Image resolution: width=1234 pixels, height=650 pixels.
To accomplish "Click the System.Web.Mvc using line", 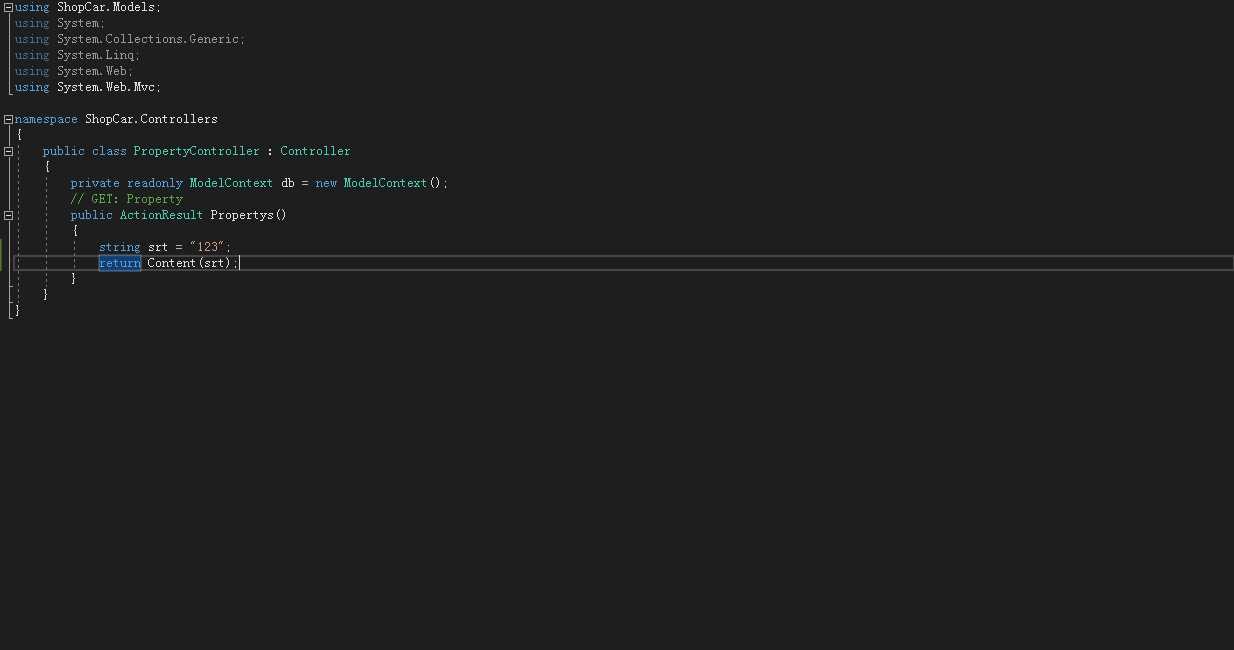I will point(88,87).
